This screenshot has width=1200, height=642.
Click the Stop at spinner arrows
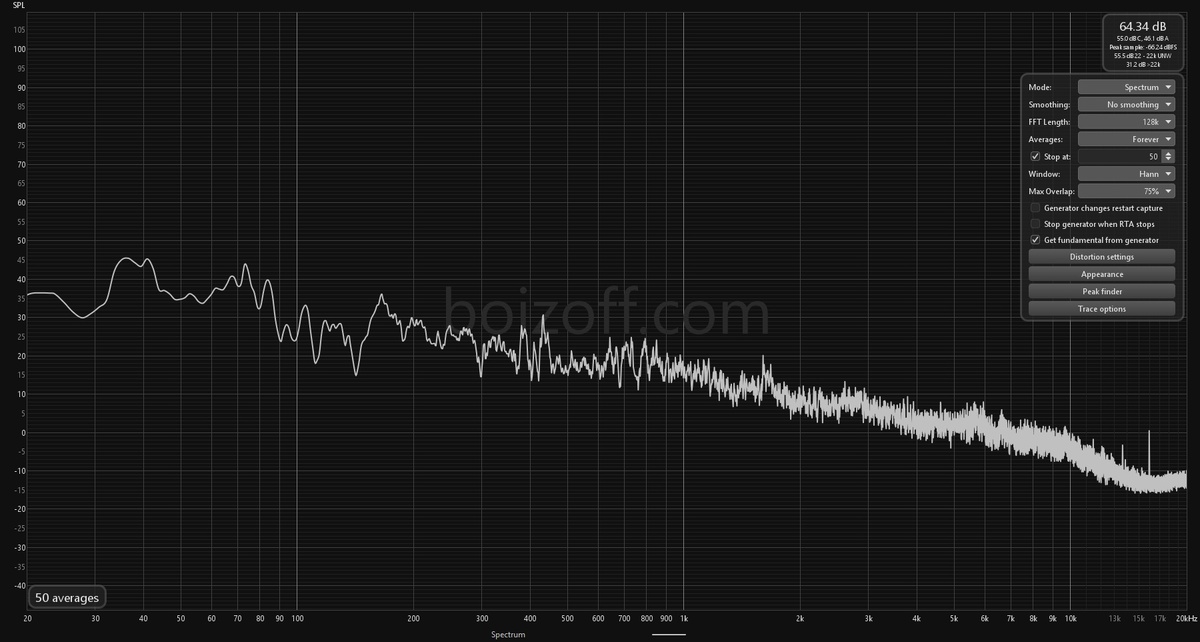[x=1168, y=156]
